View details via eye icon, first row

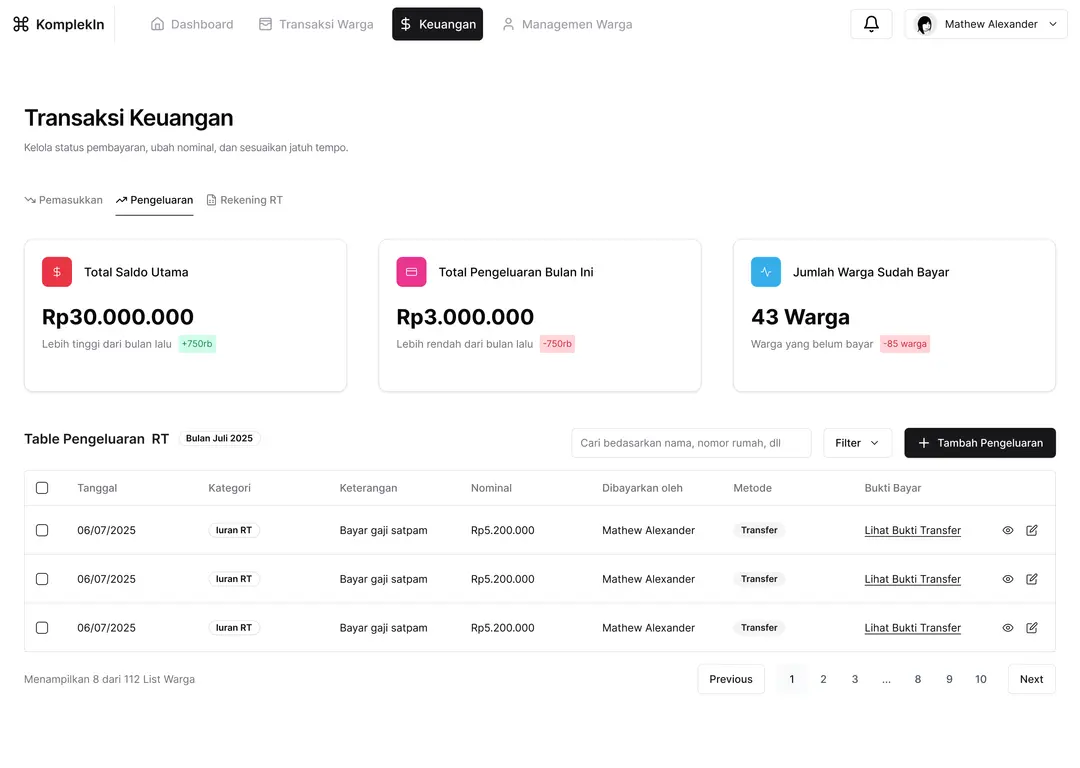tap(1008, 530)
